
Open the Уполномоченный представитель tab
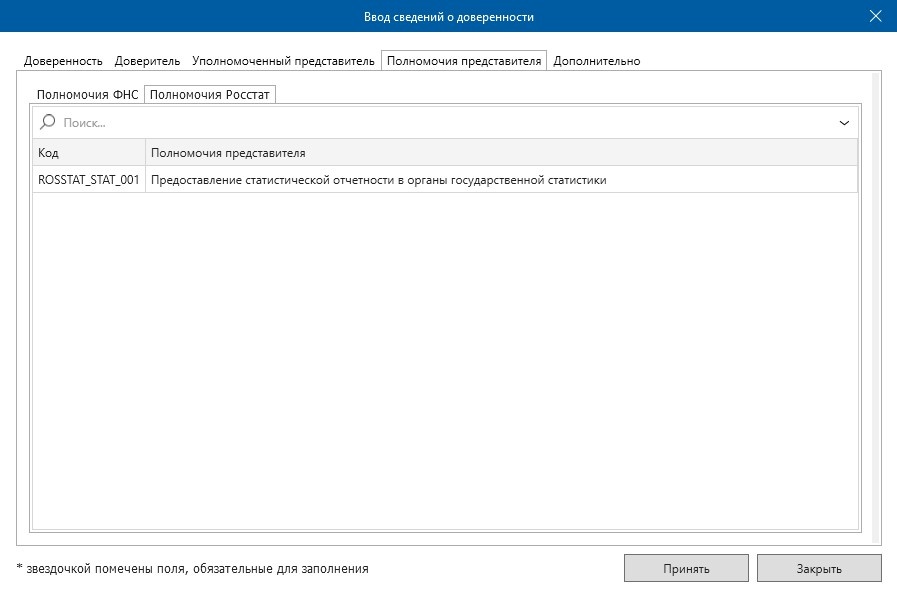coord(283,61)
